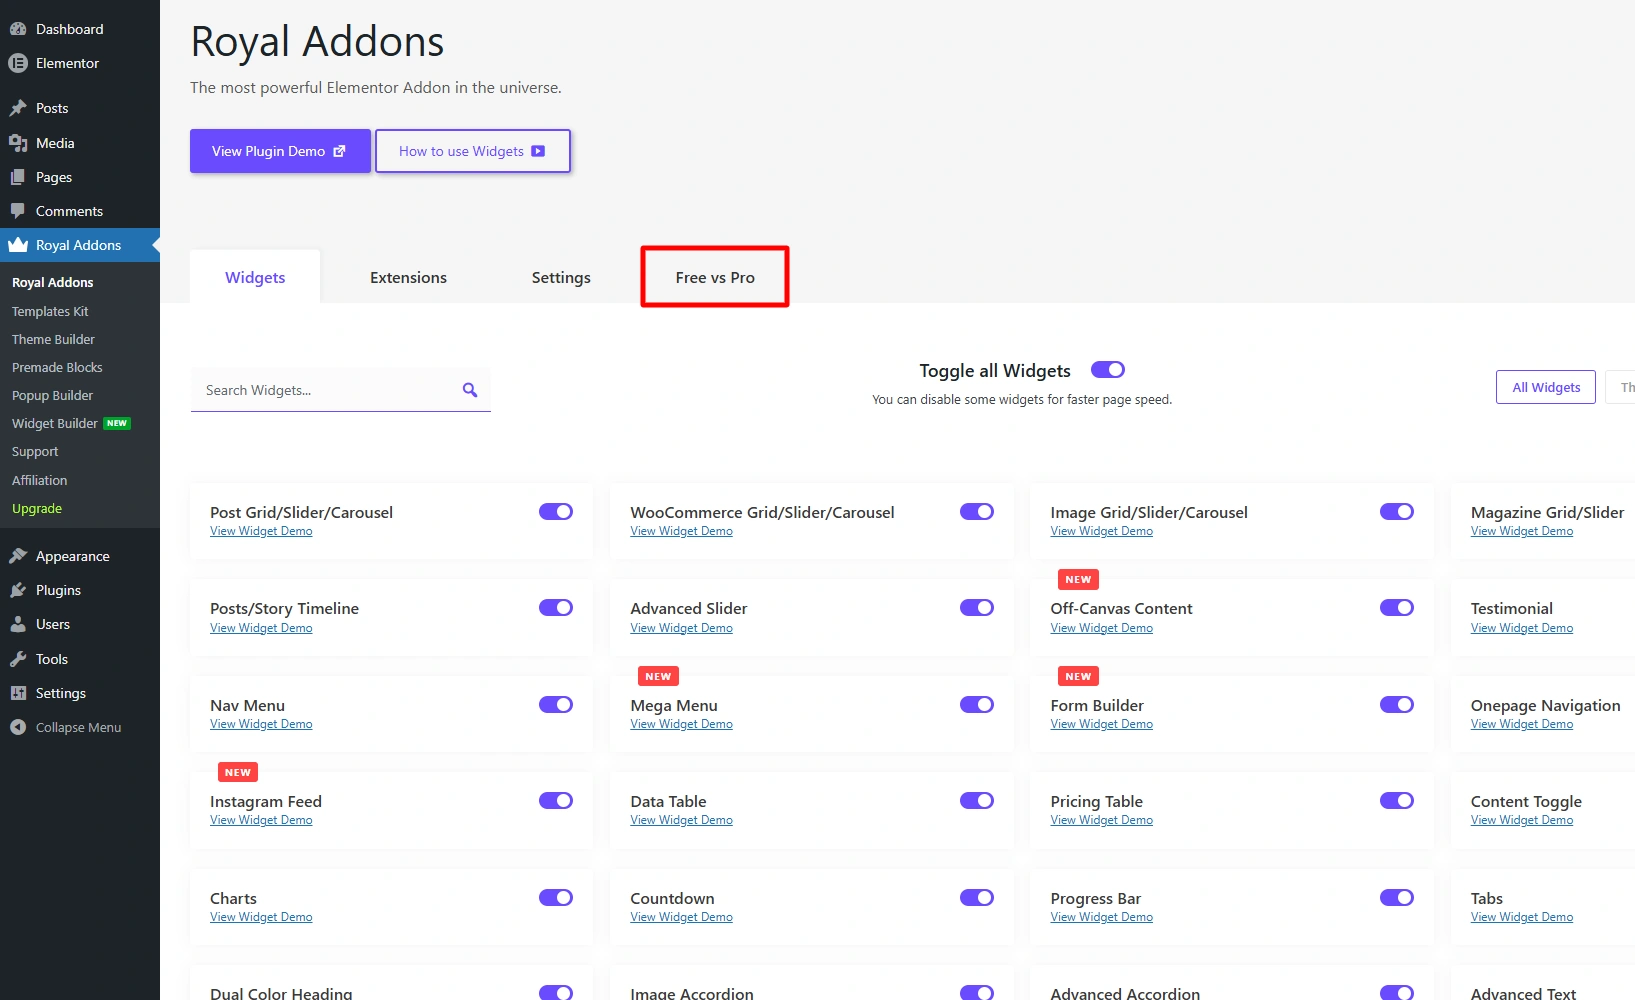This screenshot has height=1000, width=1635.
Task: Click the Collapse Menu arrow icon
Action: click(x=18, y=727)
